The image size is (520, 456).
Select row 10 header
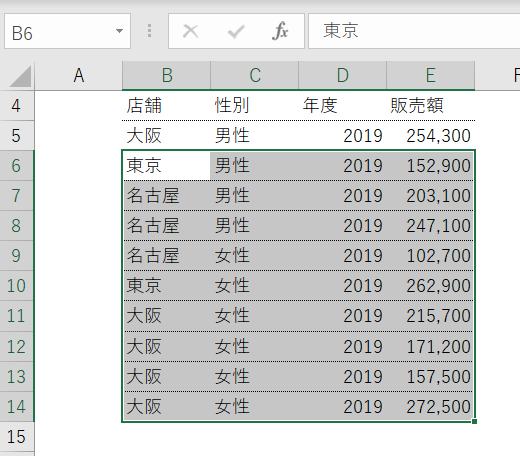tap(17, 286)
